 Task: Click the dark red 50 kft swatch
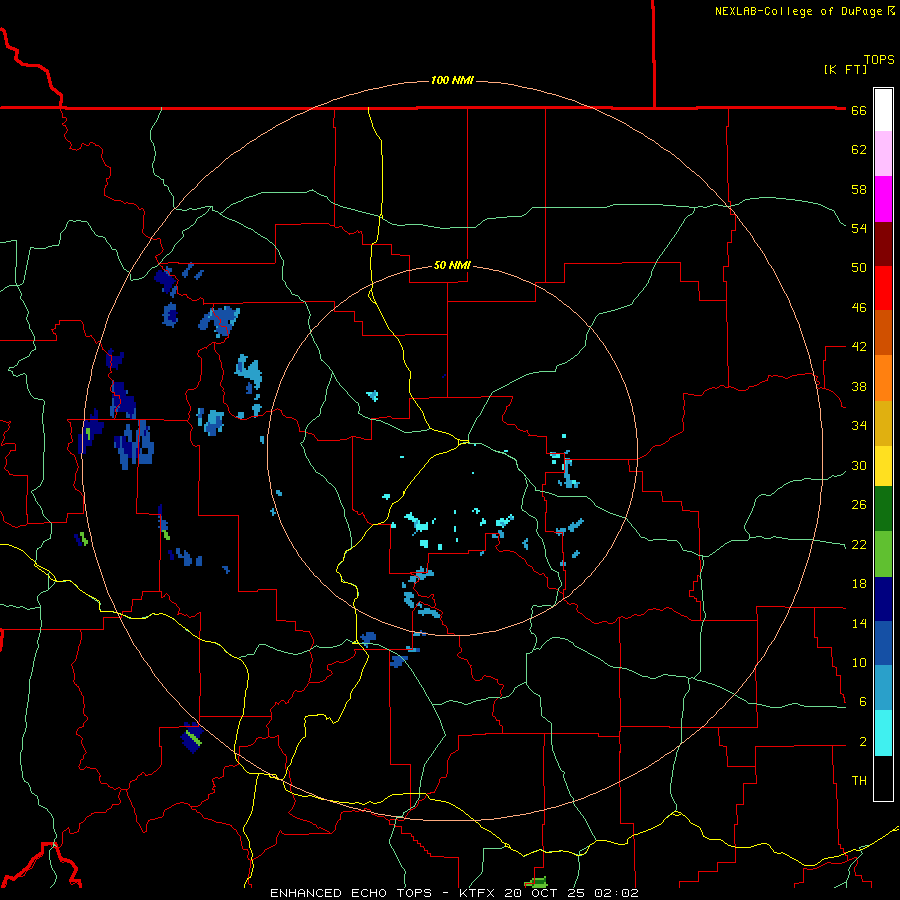(x=883, y=244)
